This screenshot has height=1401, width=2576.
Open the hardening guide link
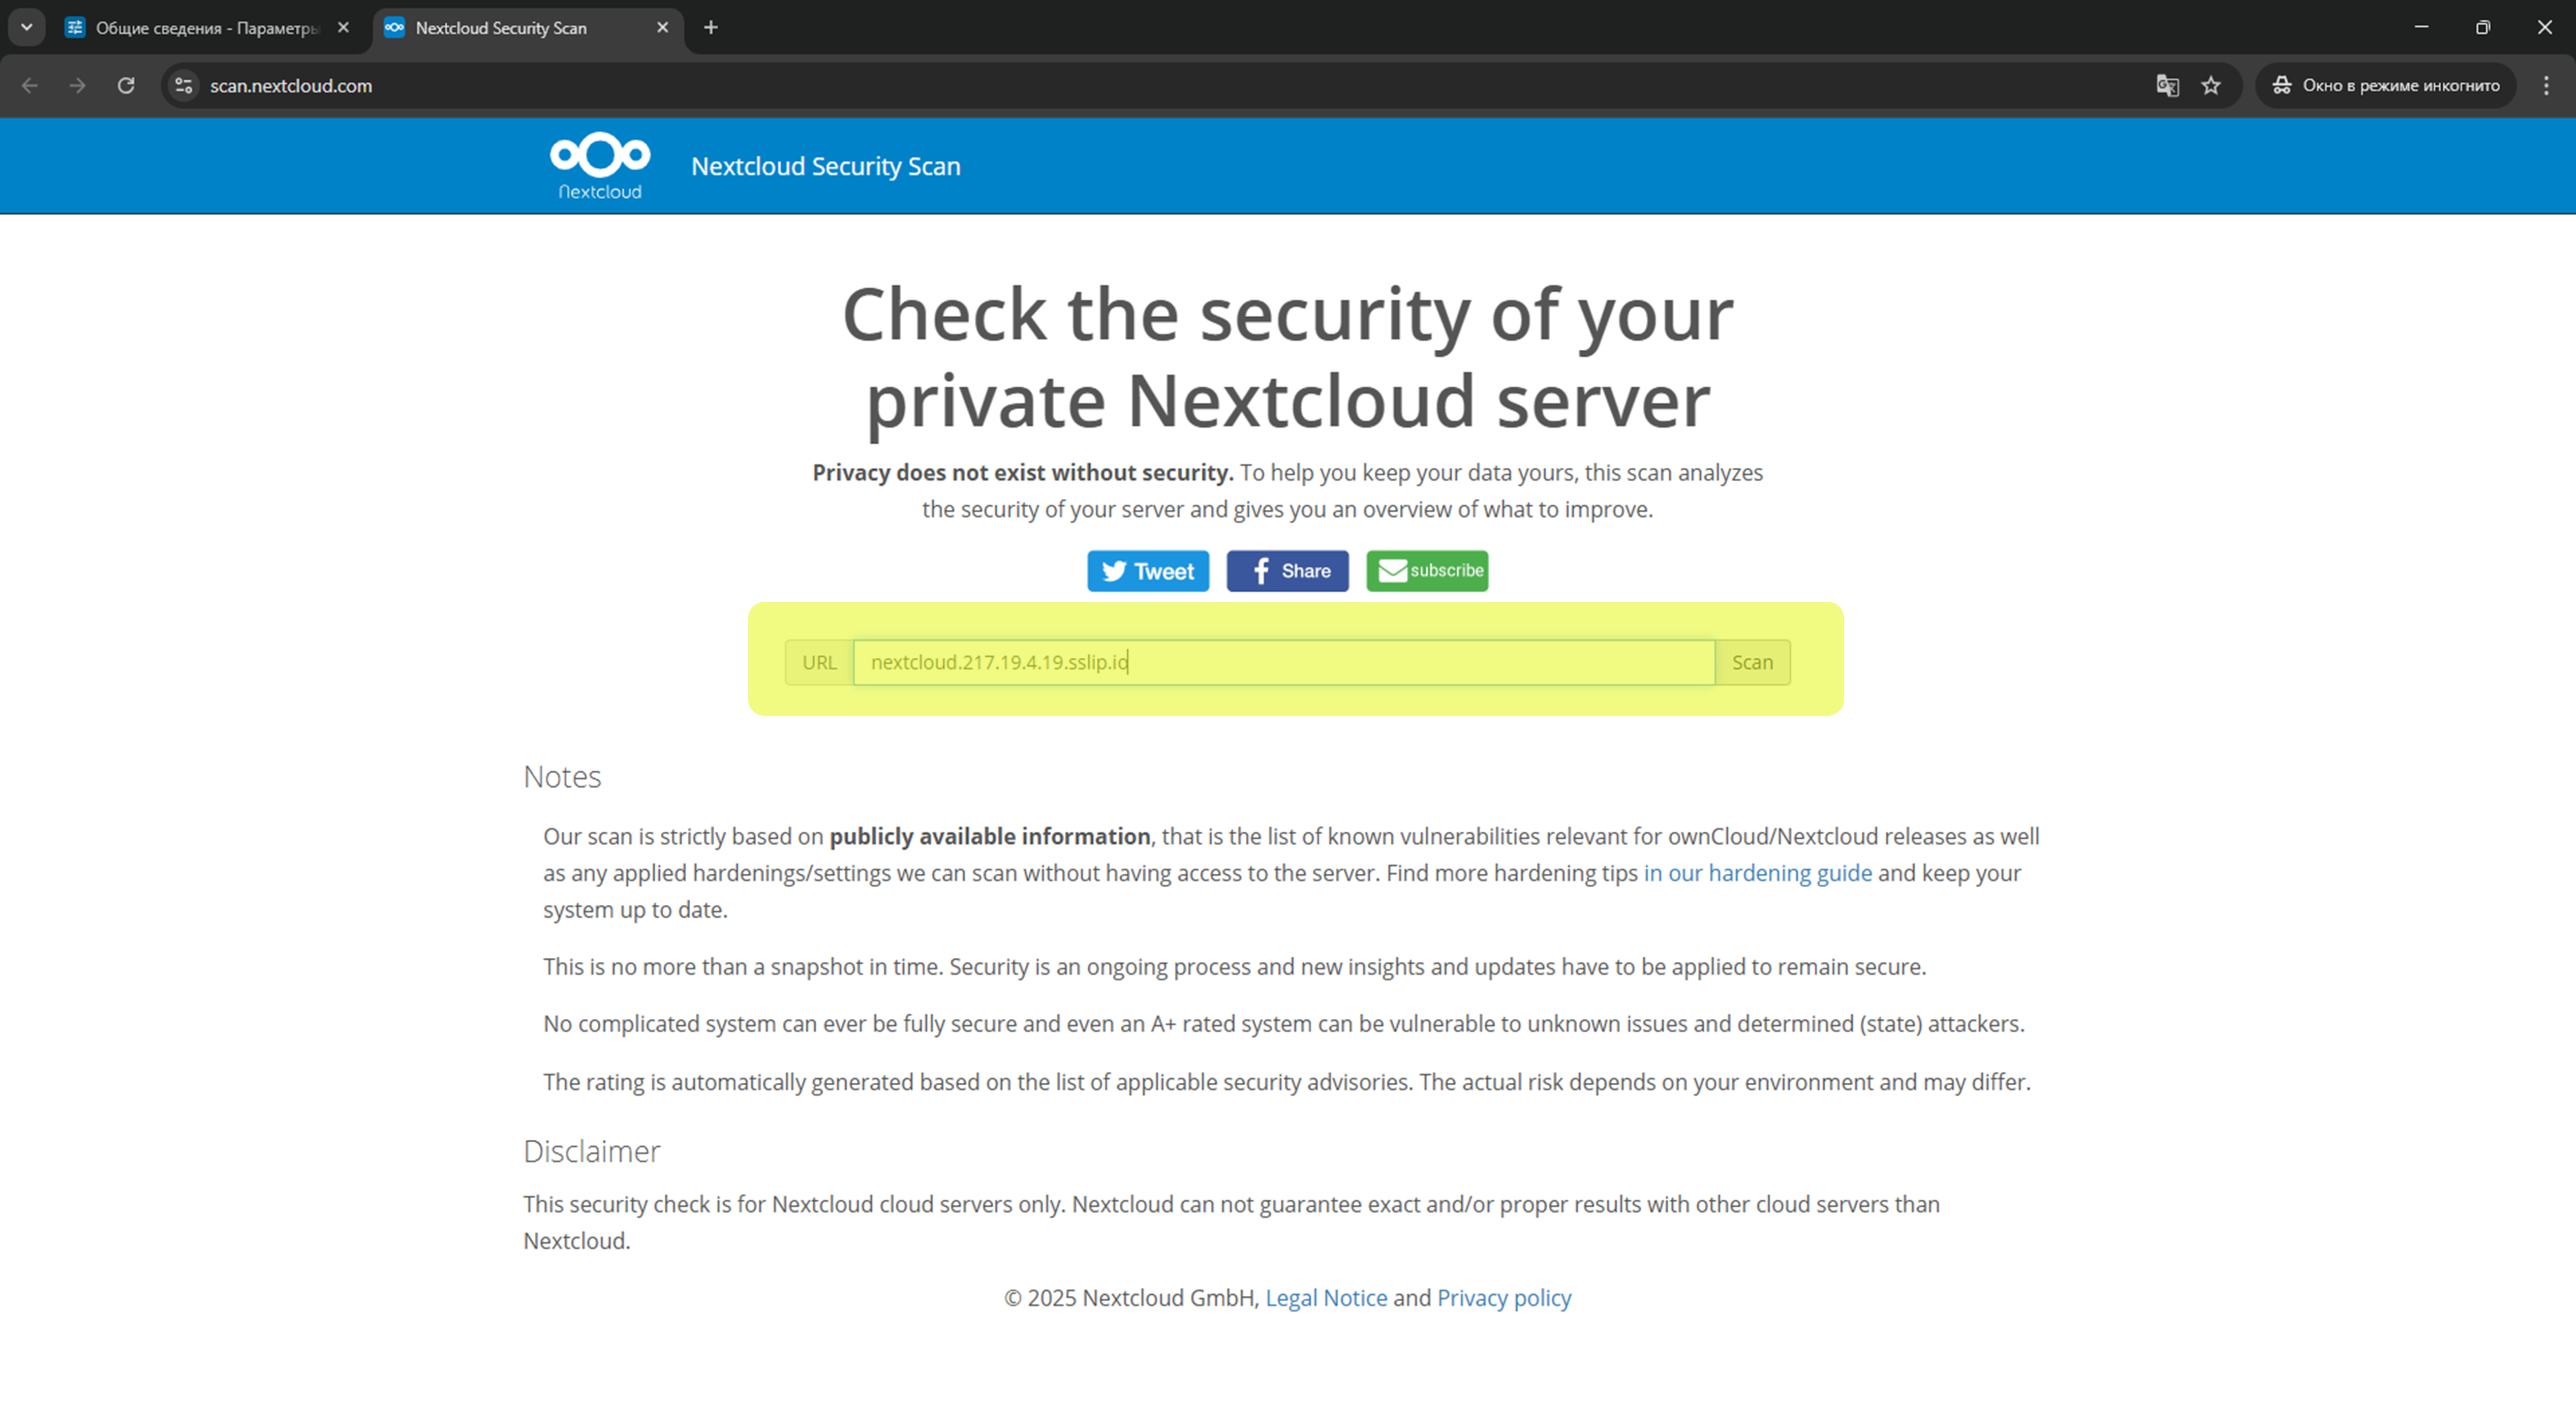[x=1757, y=873]
